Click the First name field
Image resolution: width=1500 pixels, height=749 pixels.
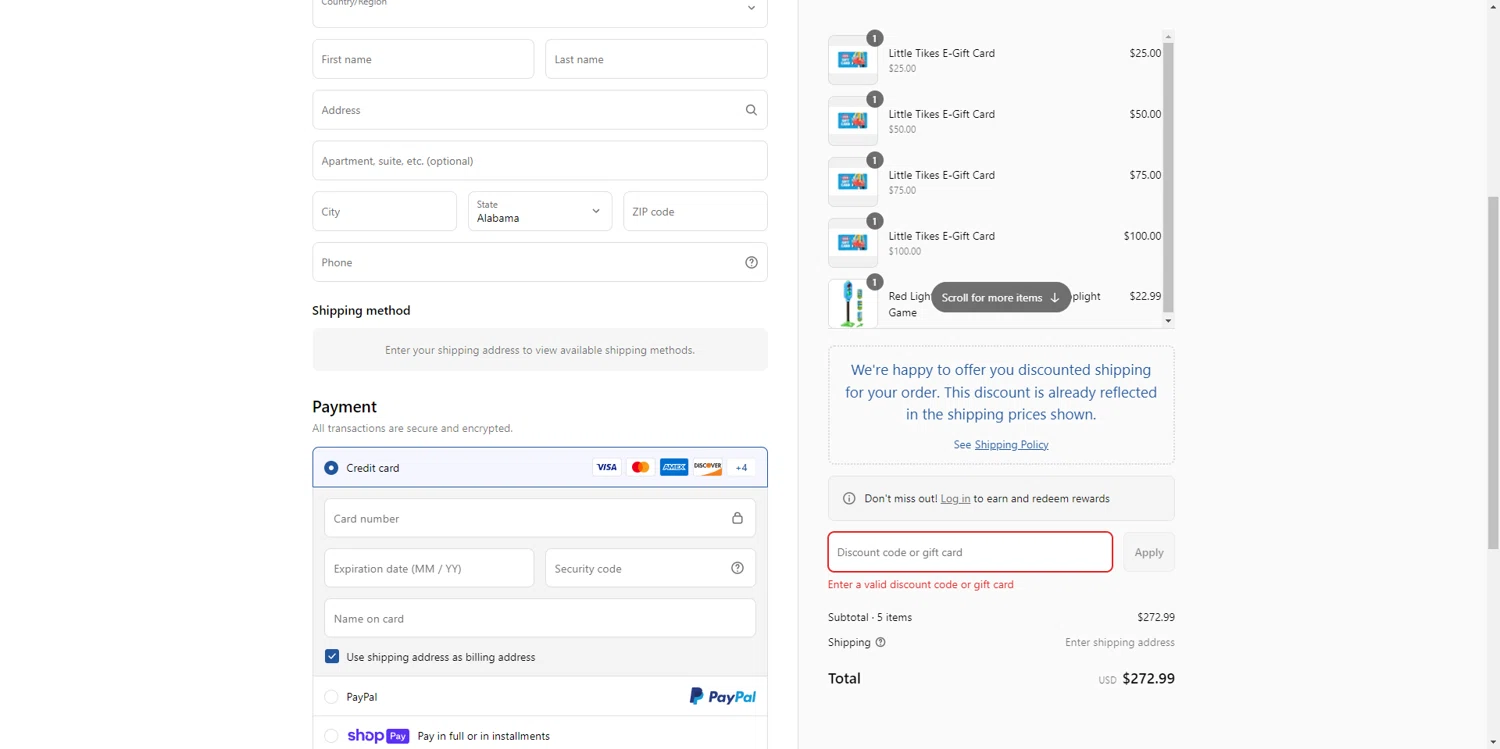pyautogui.click(x=423, y=59)
